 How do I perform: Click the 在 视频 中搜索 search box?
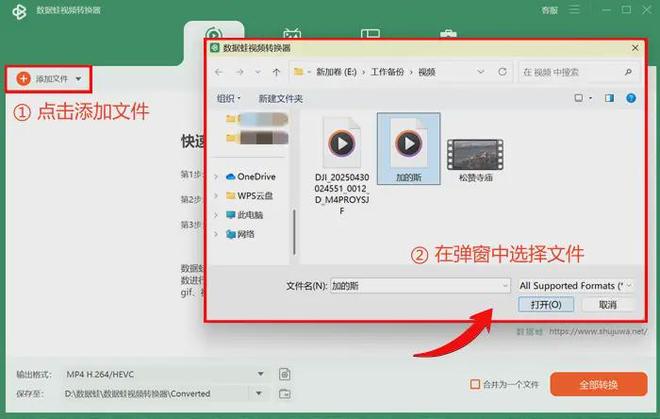pos(579,72)
